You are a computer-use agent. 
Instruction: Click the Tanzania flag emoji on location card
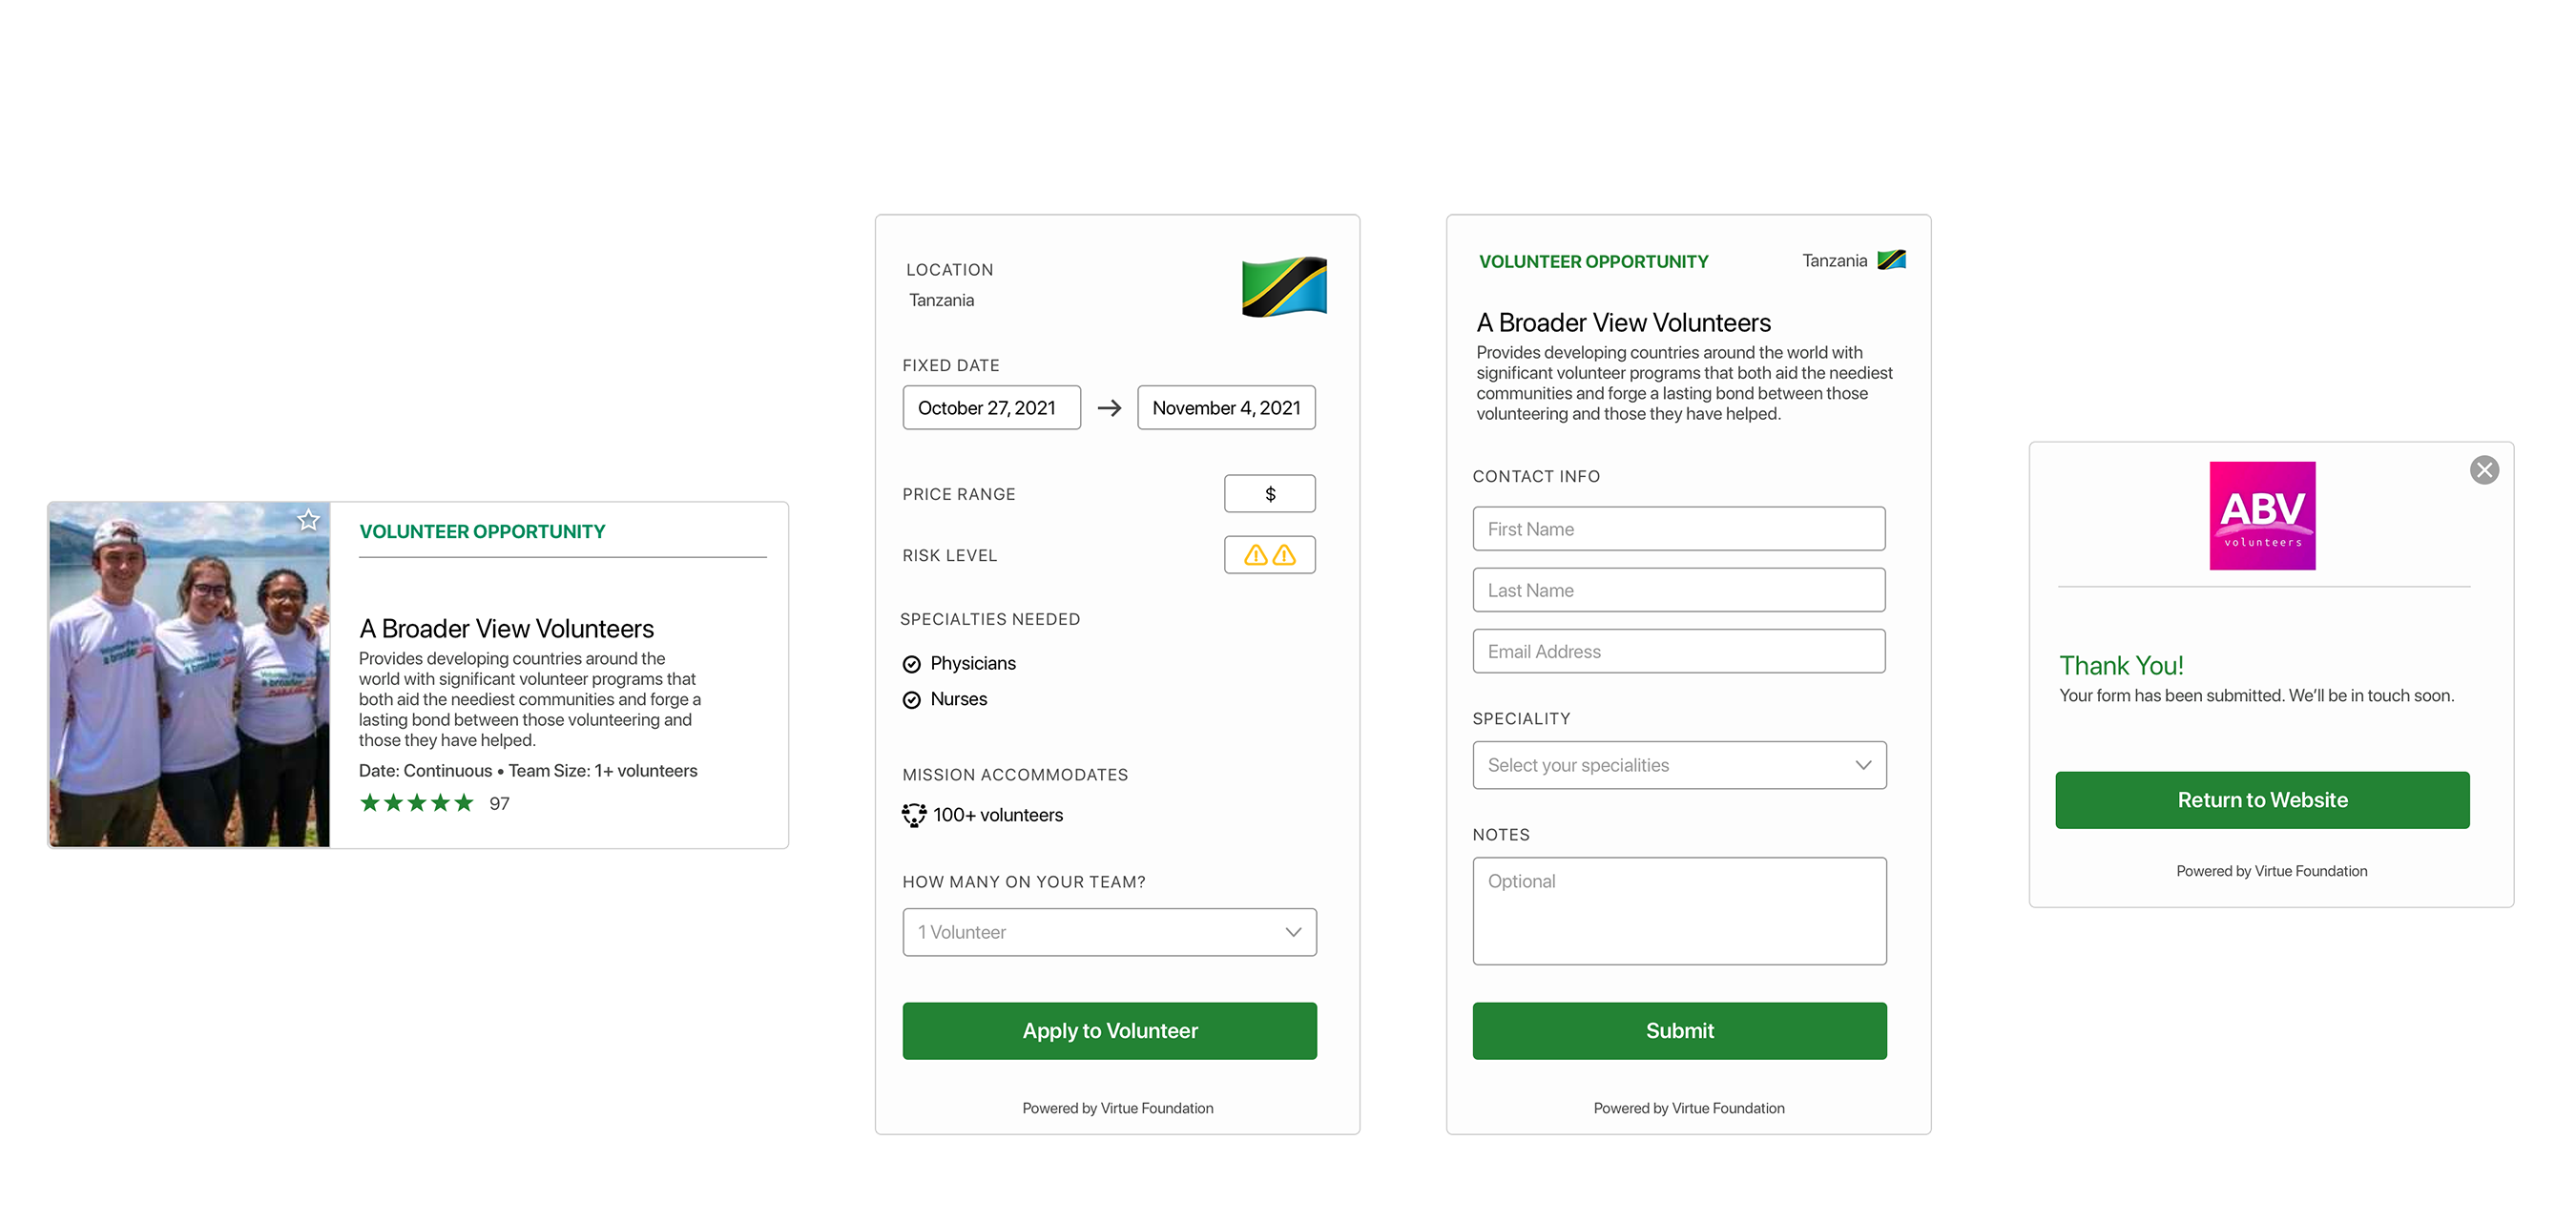click(1283, 289)
